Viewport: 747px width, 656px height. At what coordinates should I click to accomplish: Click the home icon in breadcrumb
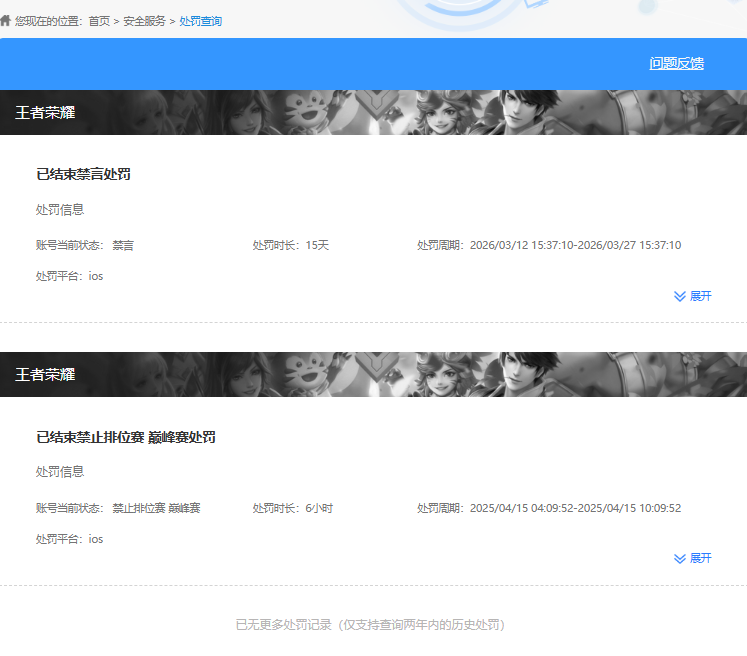[5, 20]
